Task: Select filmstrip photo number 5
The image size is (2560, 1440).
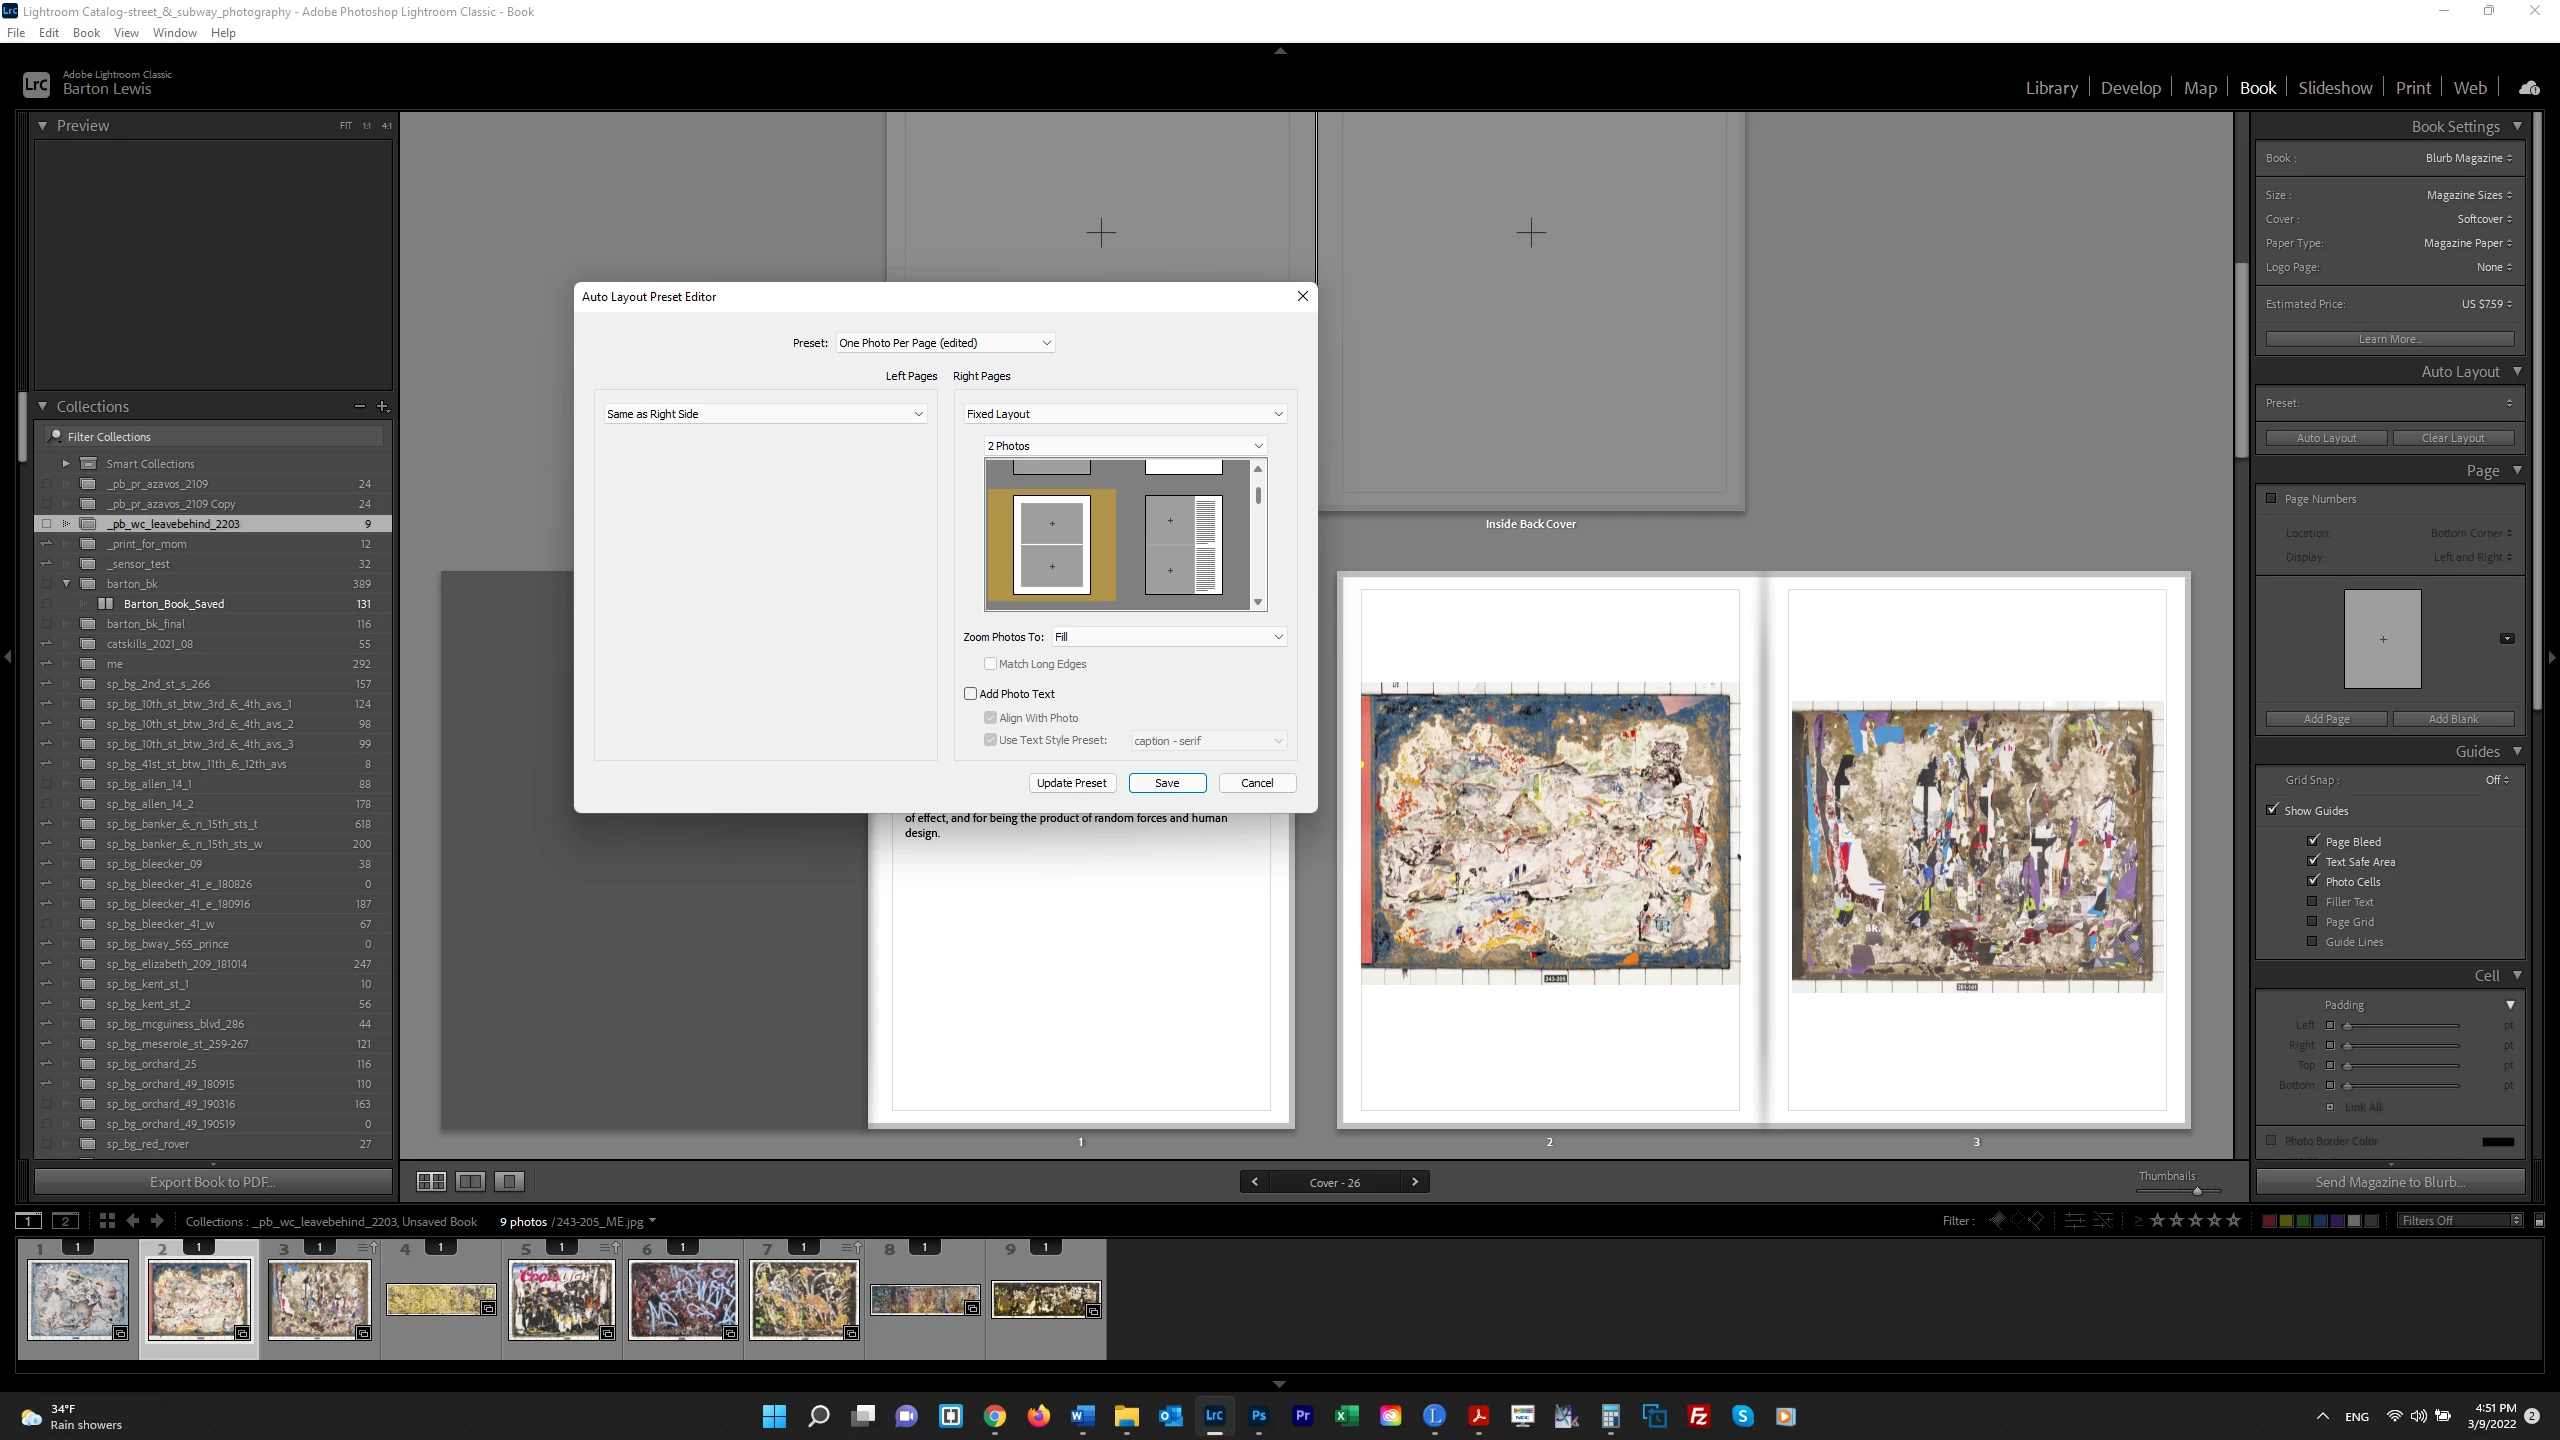Action: [561, 1299]
